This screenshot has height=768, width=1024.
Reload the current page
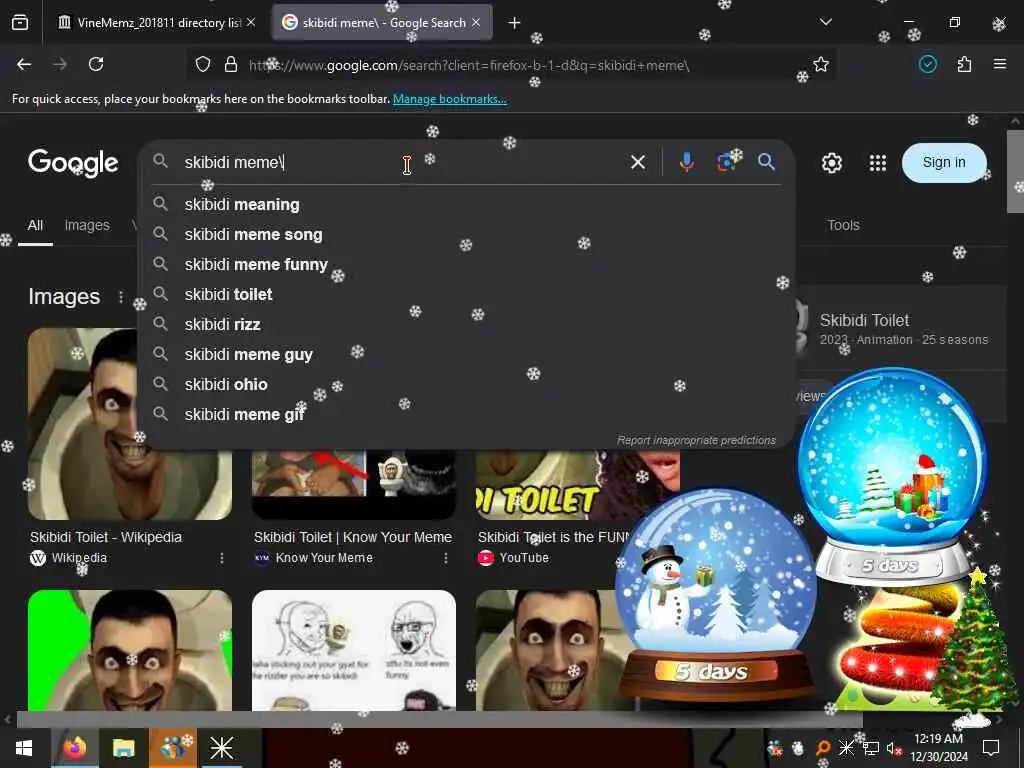96,64
